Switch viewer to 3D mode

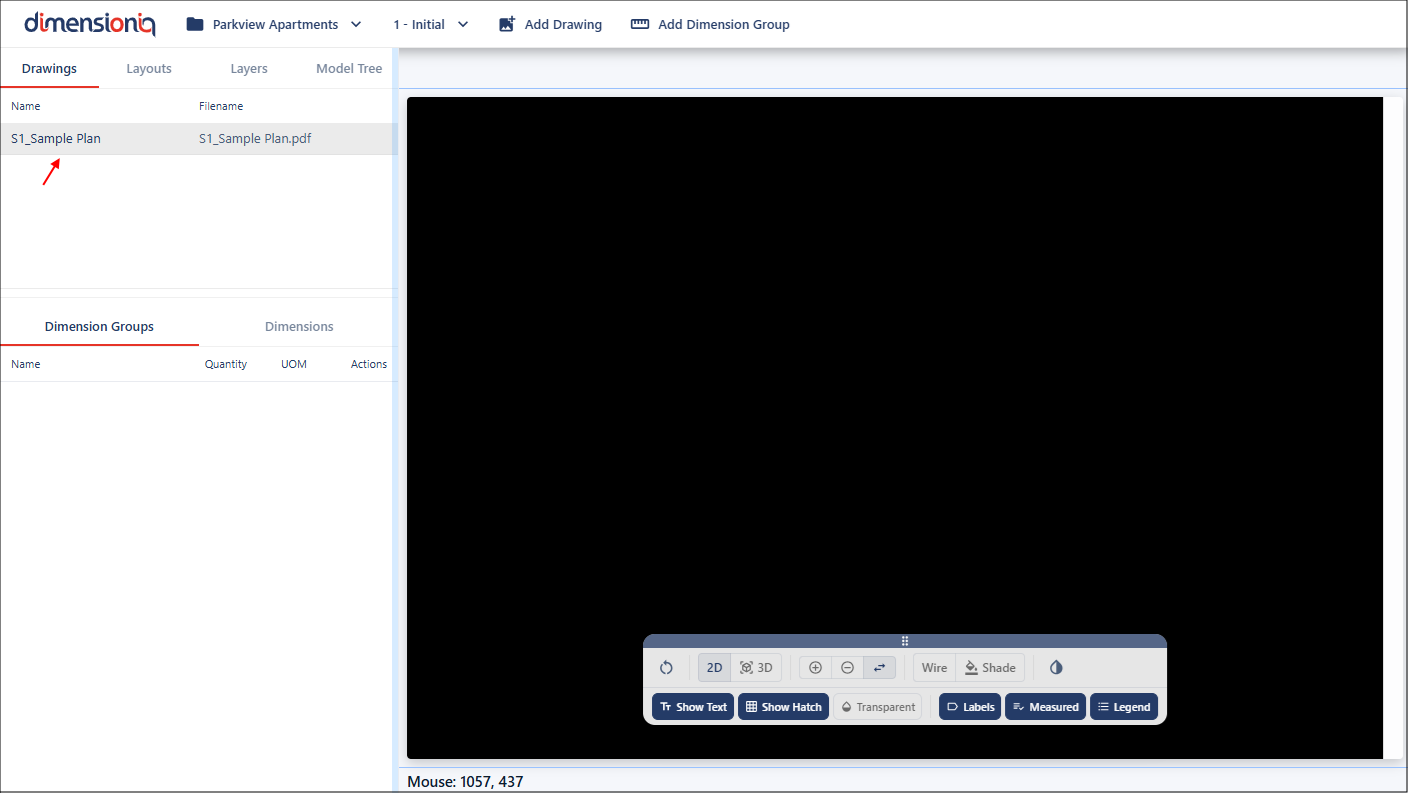coord(756,668)
